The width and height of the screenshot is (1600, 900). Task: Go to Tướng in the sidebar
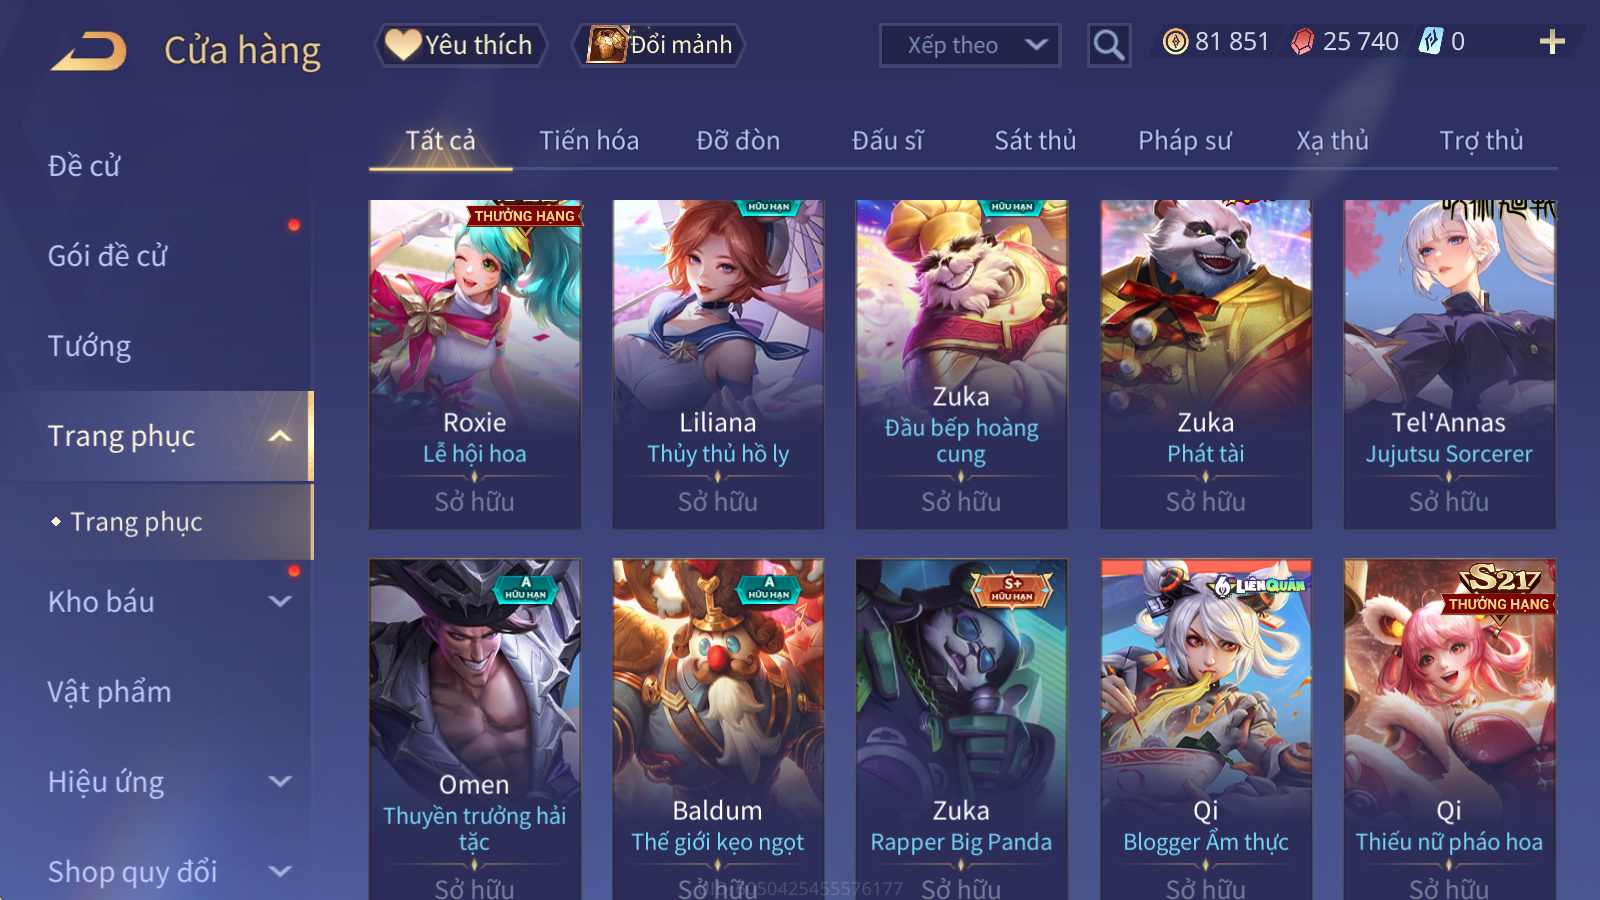point(89,346)
